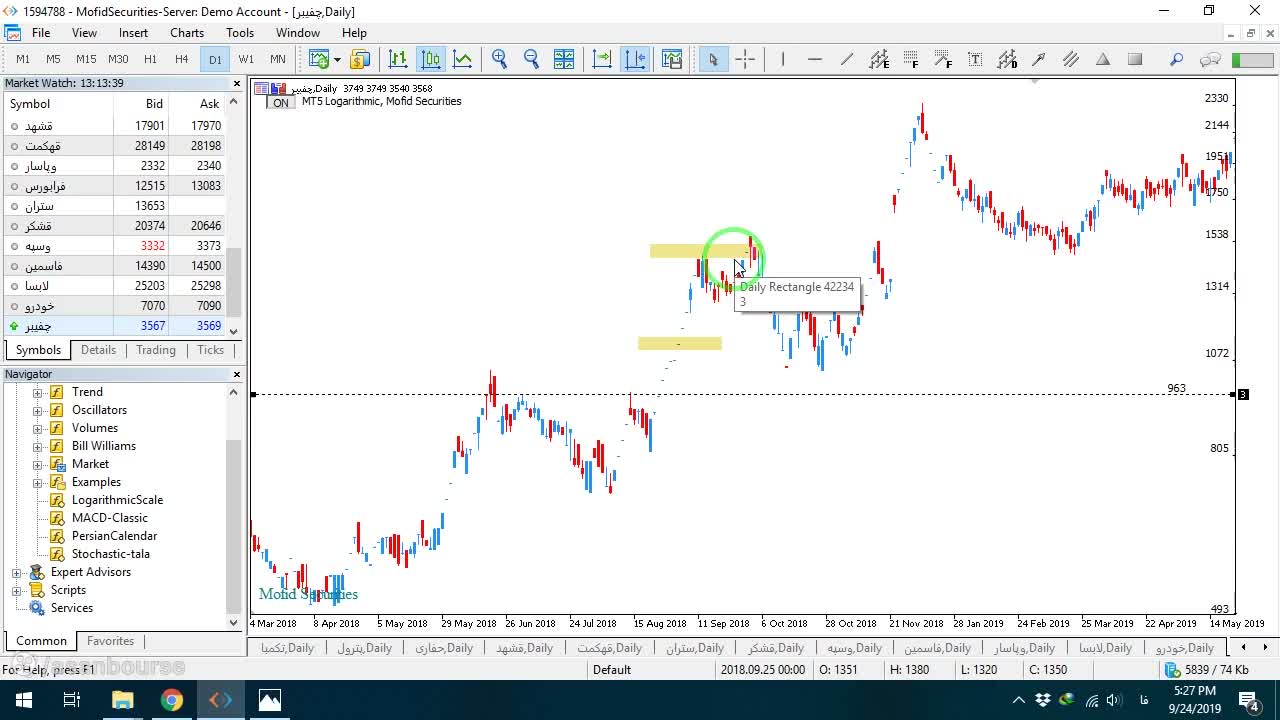Click the ON button on chart
This screenshot has height=720, width=1280.
281,102
